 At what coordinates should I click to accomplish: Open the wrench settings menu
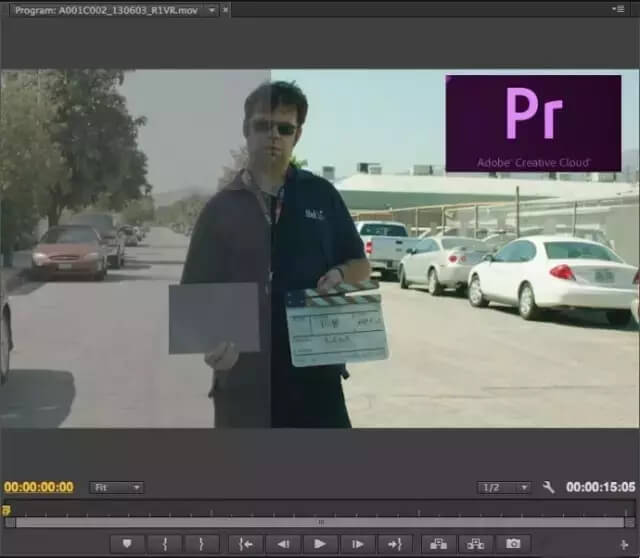tap(548, 487)
